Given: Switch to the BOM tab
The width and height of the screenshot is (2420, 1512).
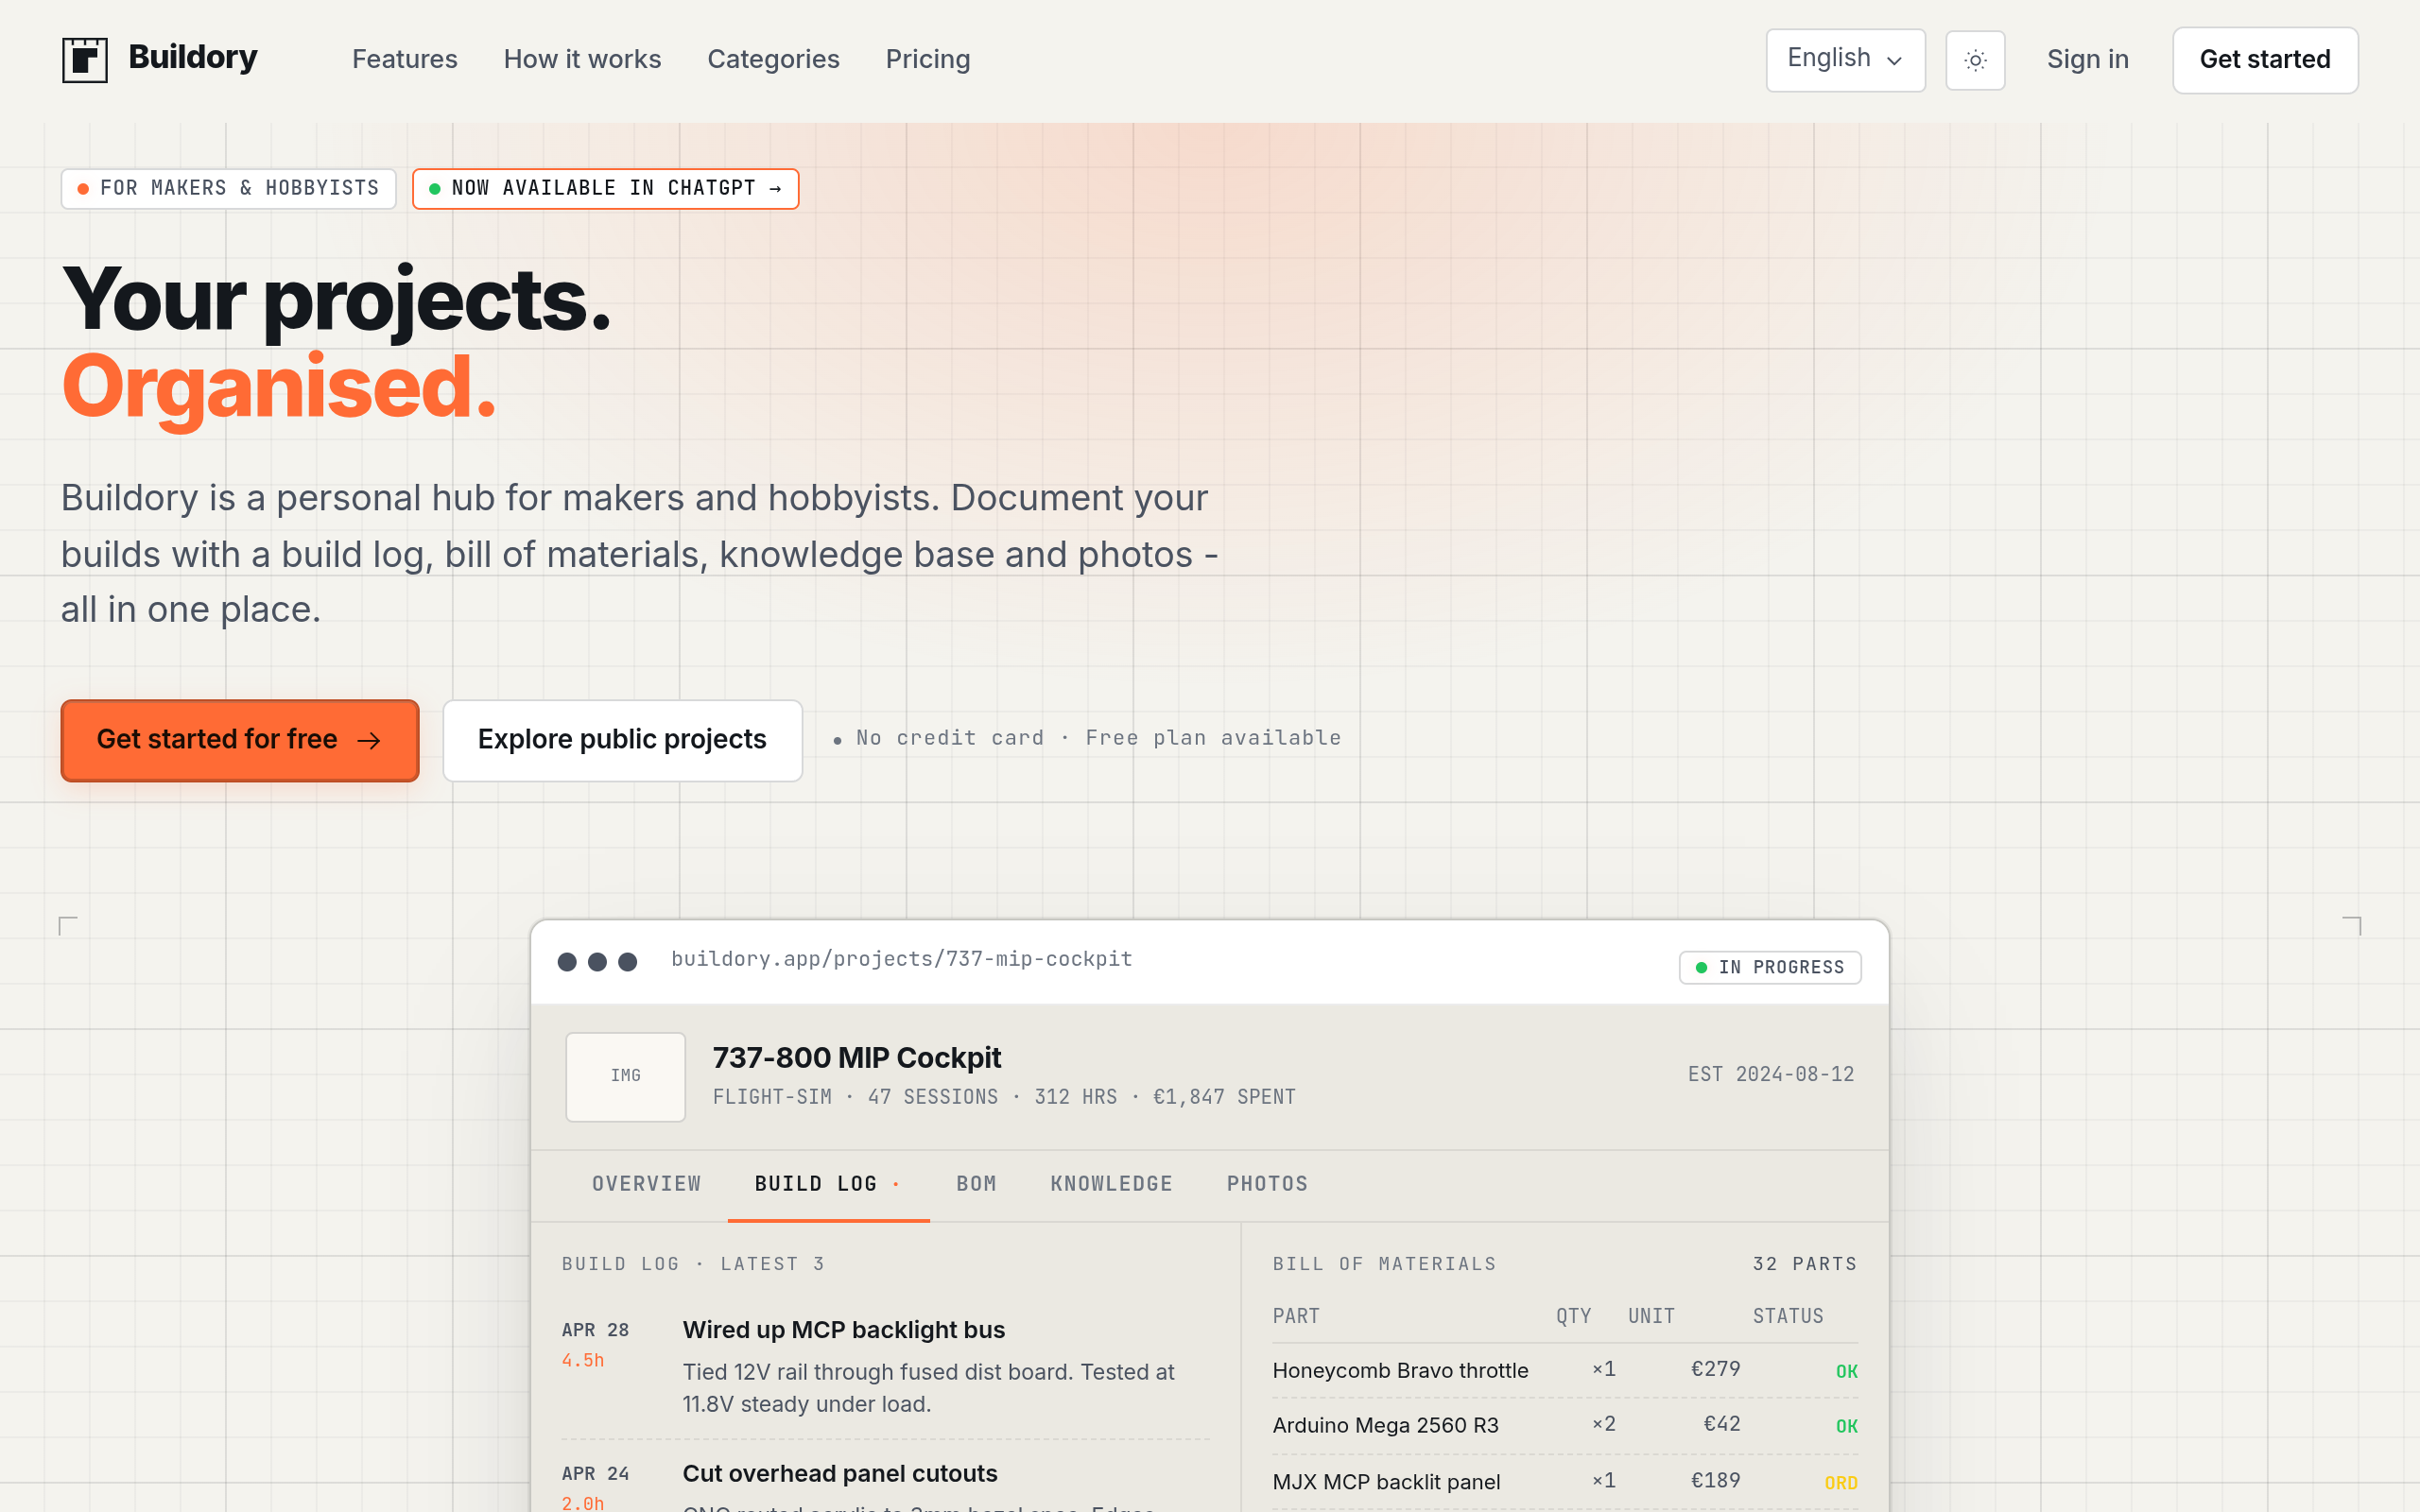Looking at the screenshot, I should tap(976, 1183).
